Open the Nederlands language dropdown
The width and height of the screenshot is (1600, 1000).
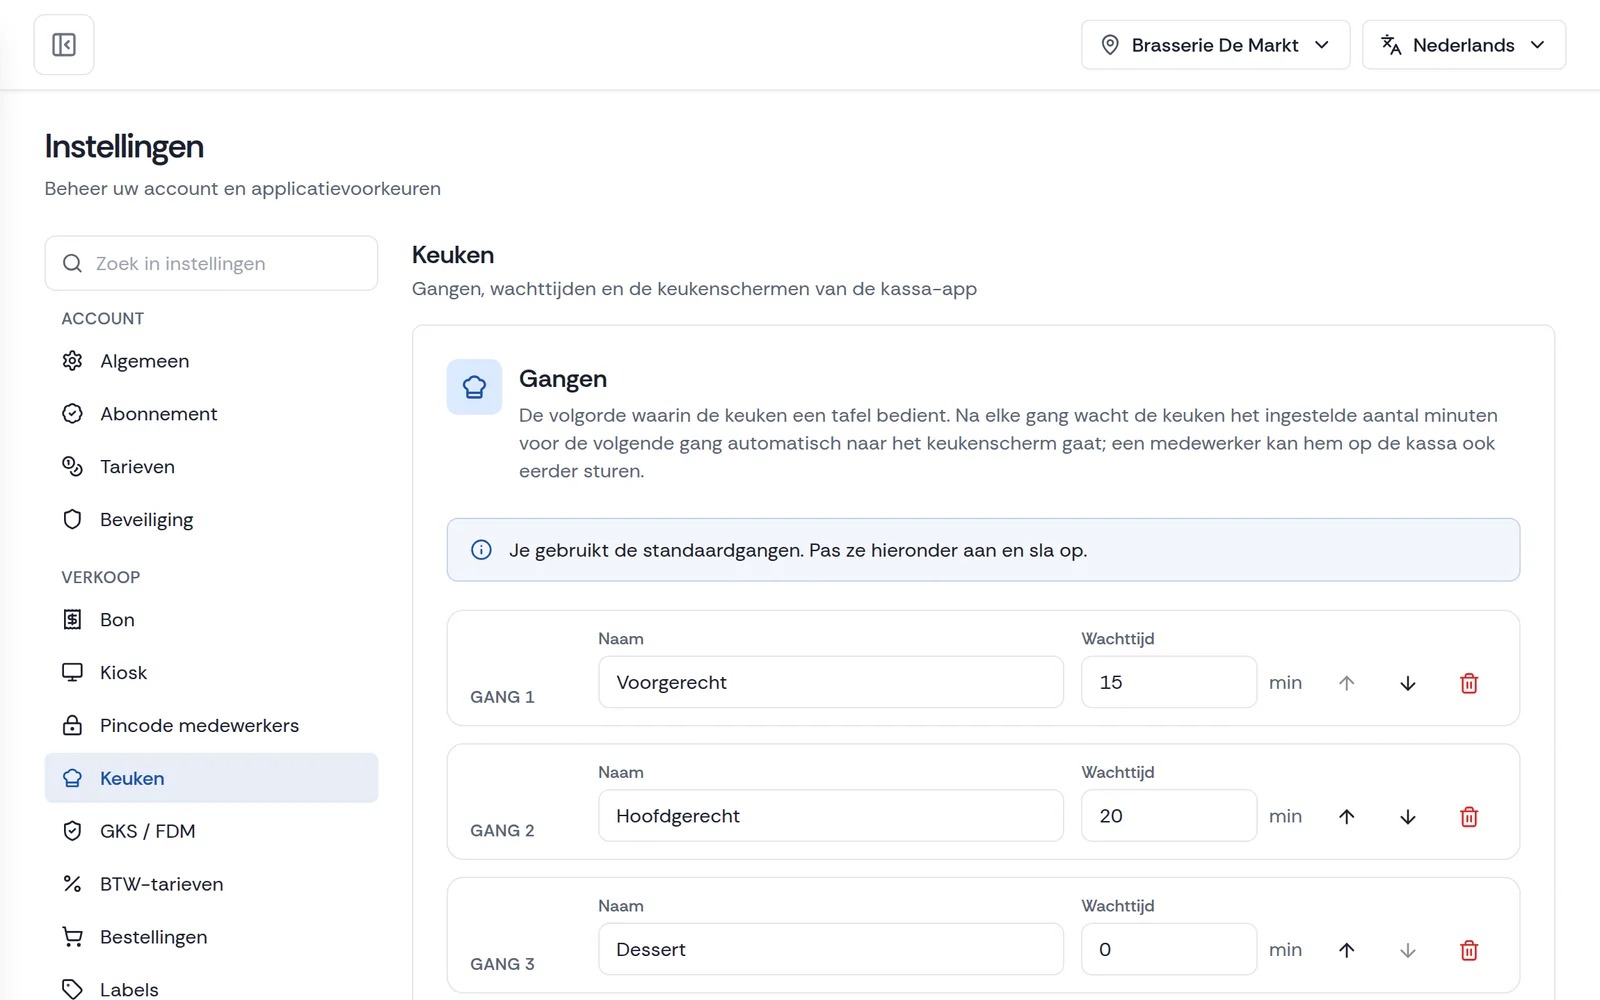point(1464,45)
